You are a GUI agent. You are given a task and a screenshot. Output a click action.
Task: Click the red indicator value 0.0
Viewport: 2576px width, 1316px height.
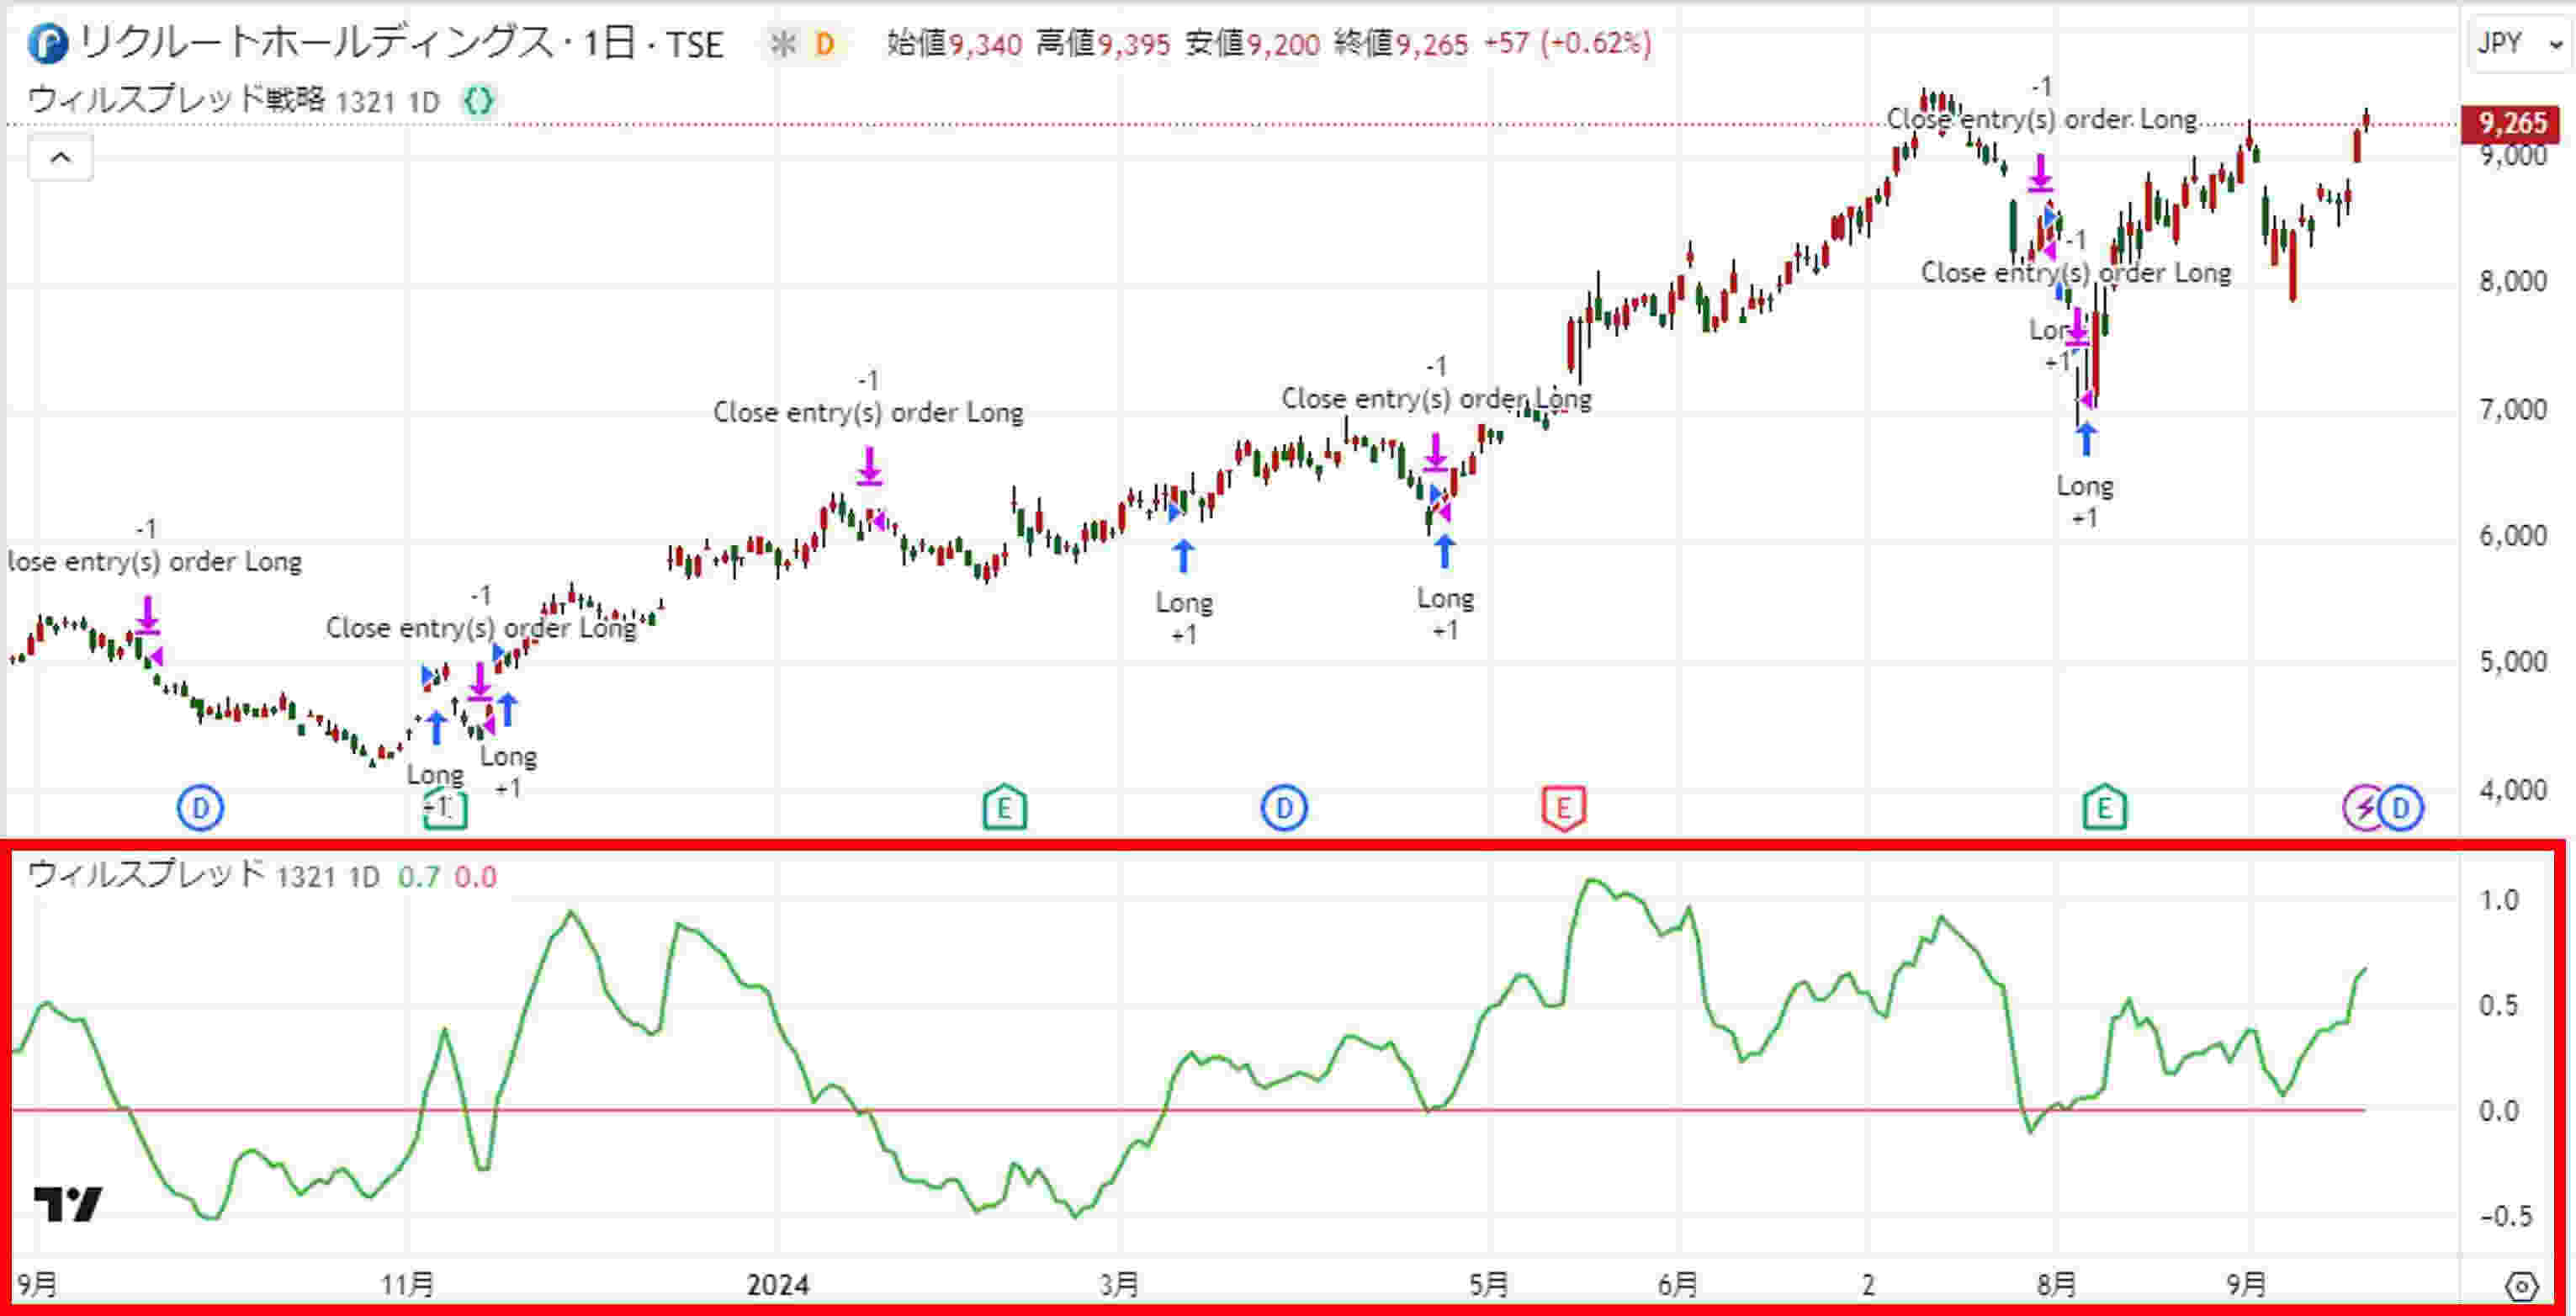[475, 877]
